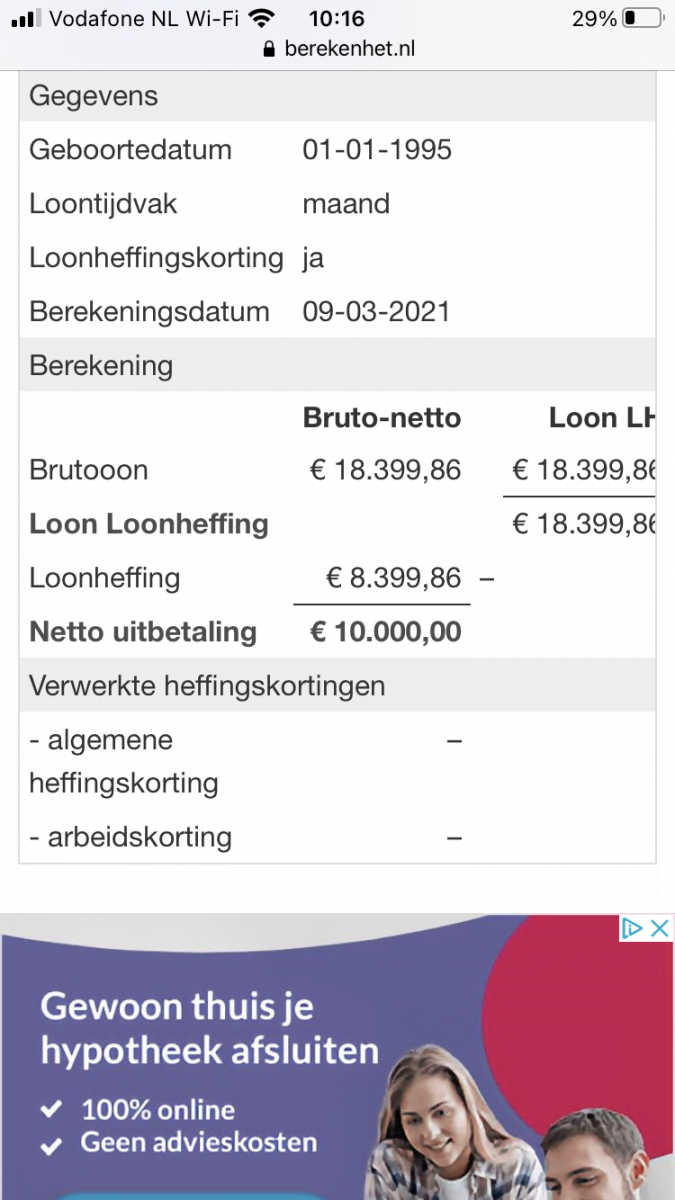Tap the Berekening section header
The height and width of the screenshot is (1200, 675).
pos(101,365)
